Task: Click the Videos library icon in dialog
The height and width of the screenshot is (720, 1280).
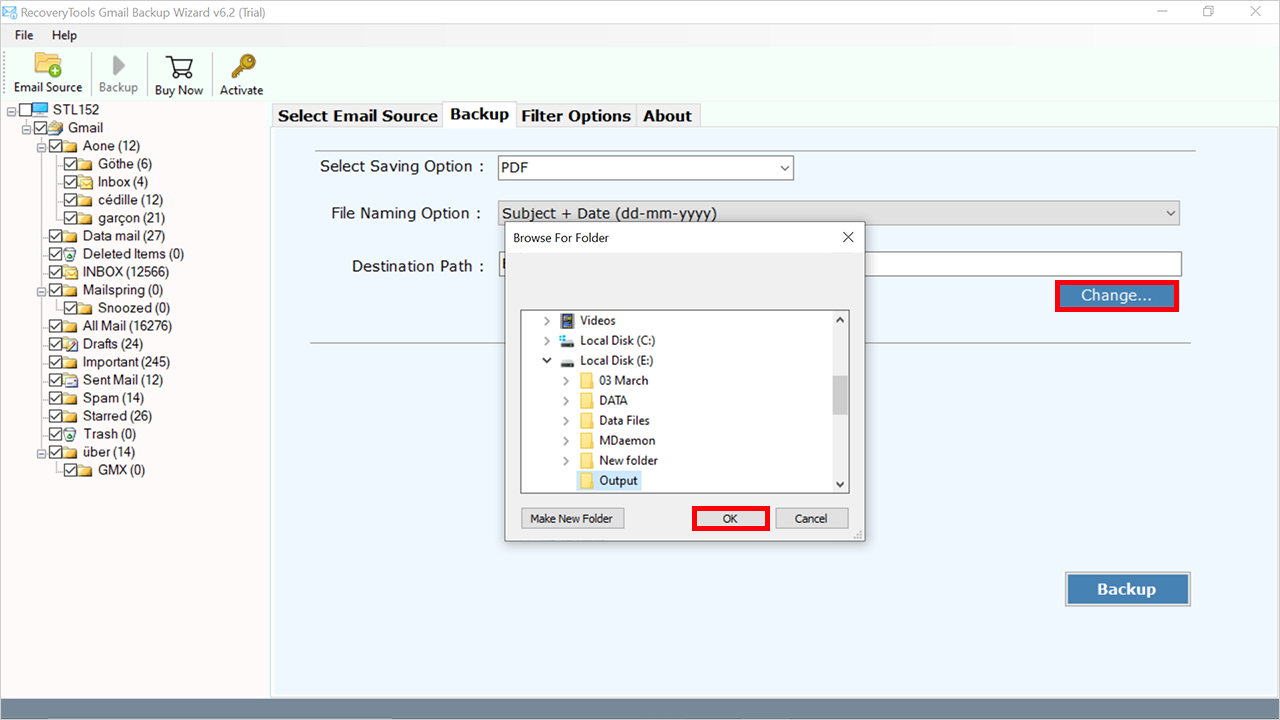Action: point(568,321)
